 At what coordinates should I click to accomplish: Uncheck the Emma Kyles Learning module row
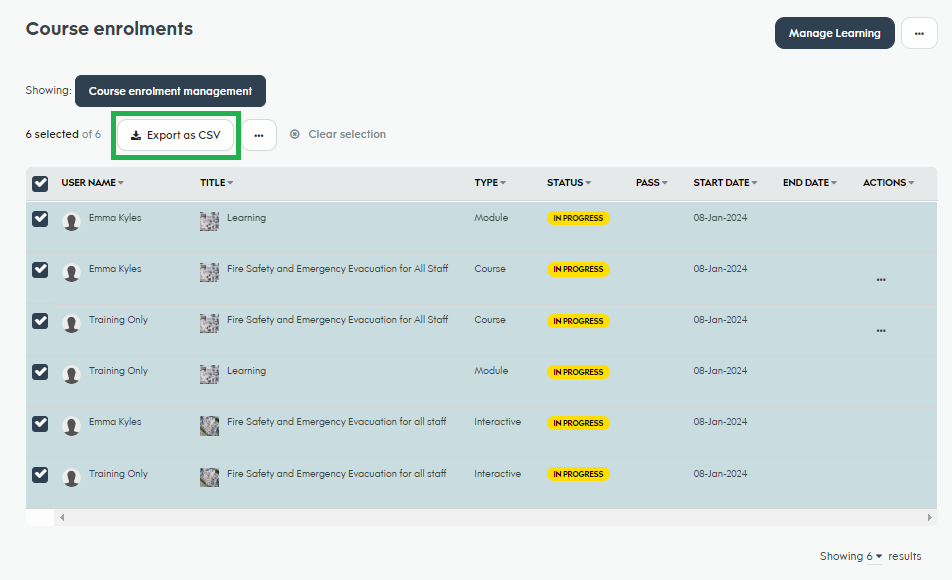point(40,219)
